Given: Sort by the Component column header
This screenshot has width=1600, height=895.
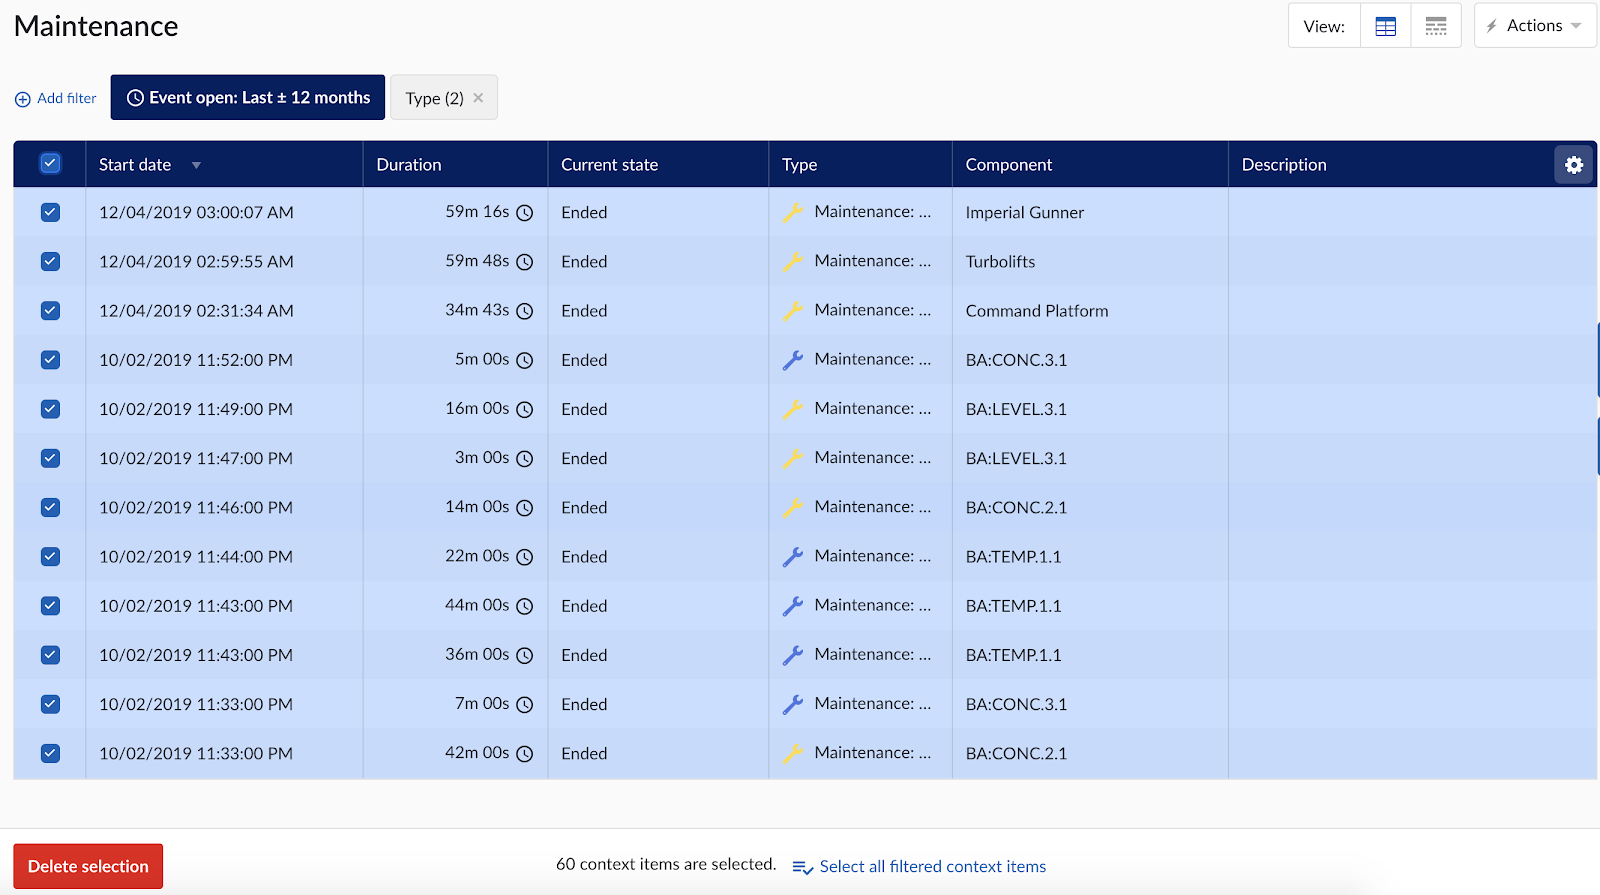Looking at the screenshot, I should tap(1009, 165).
